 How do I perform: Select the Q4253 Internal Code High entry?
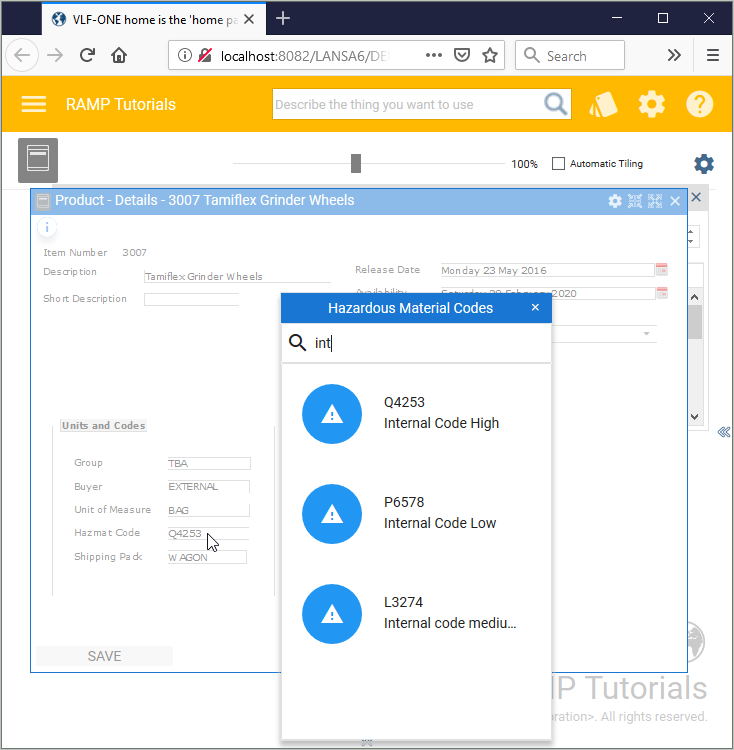pyautogui.click(x=416, y=414)
